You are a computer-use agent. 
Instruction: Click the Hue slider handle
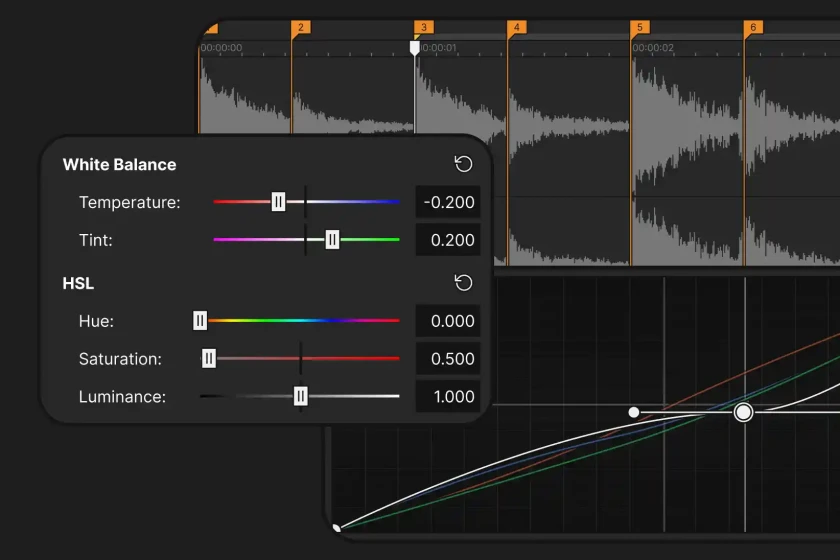click(200, 320)
